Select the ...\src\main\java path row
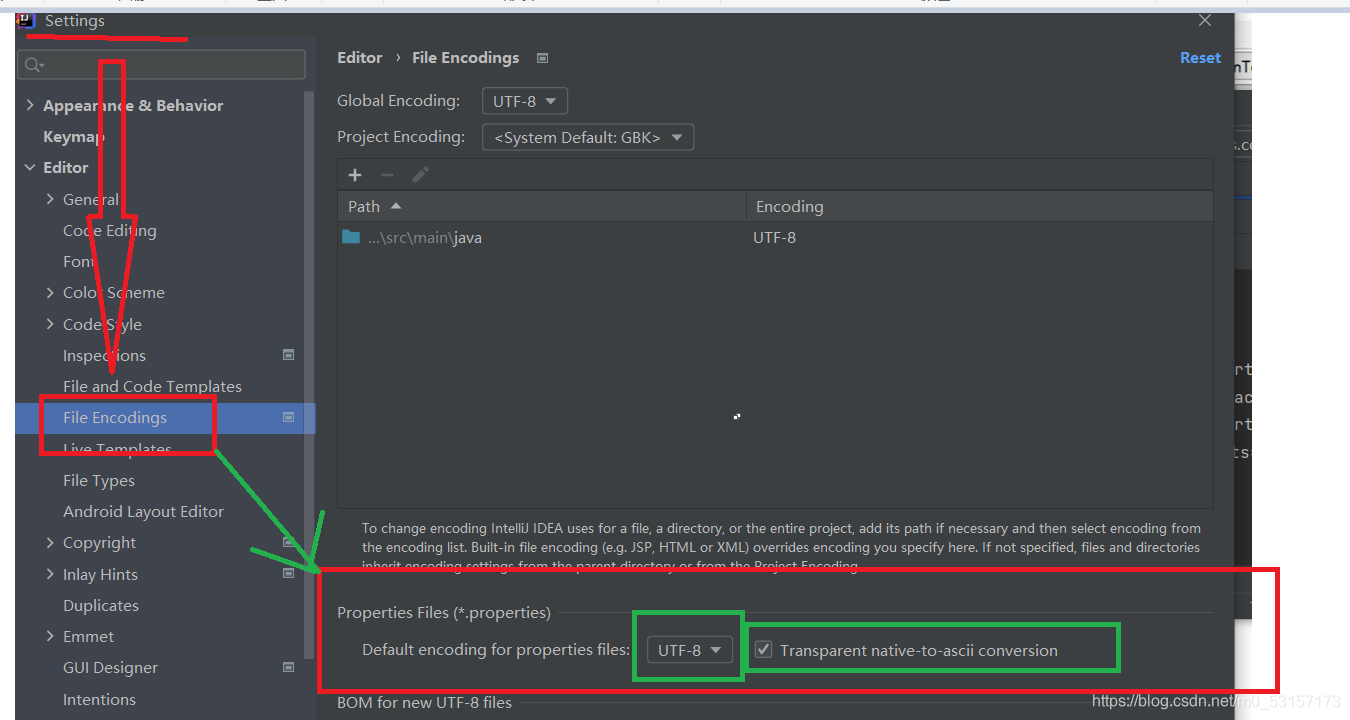1350x720 pixels. coord(775,237)
